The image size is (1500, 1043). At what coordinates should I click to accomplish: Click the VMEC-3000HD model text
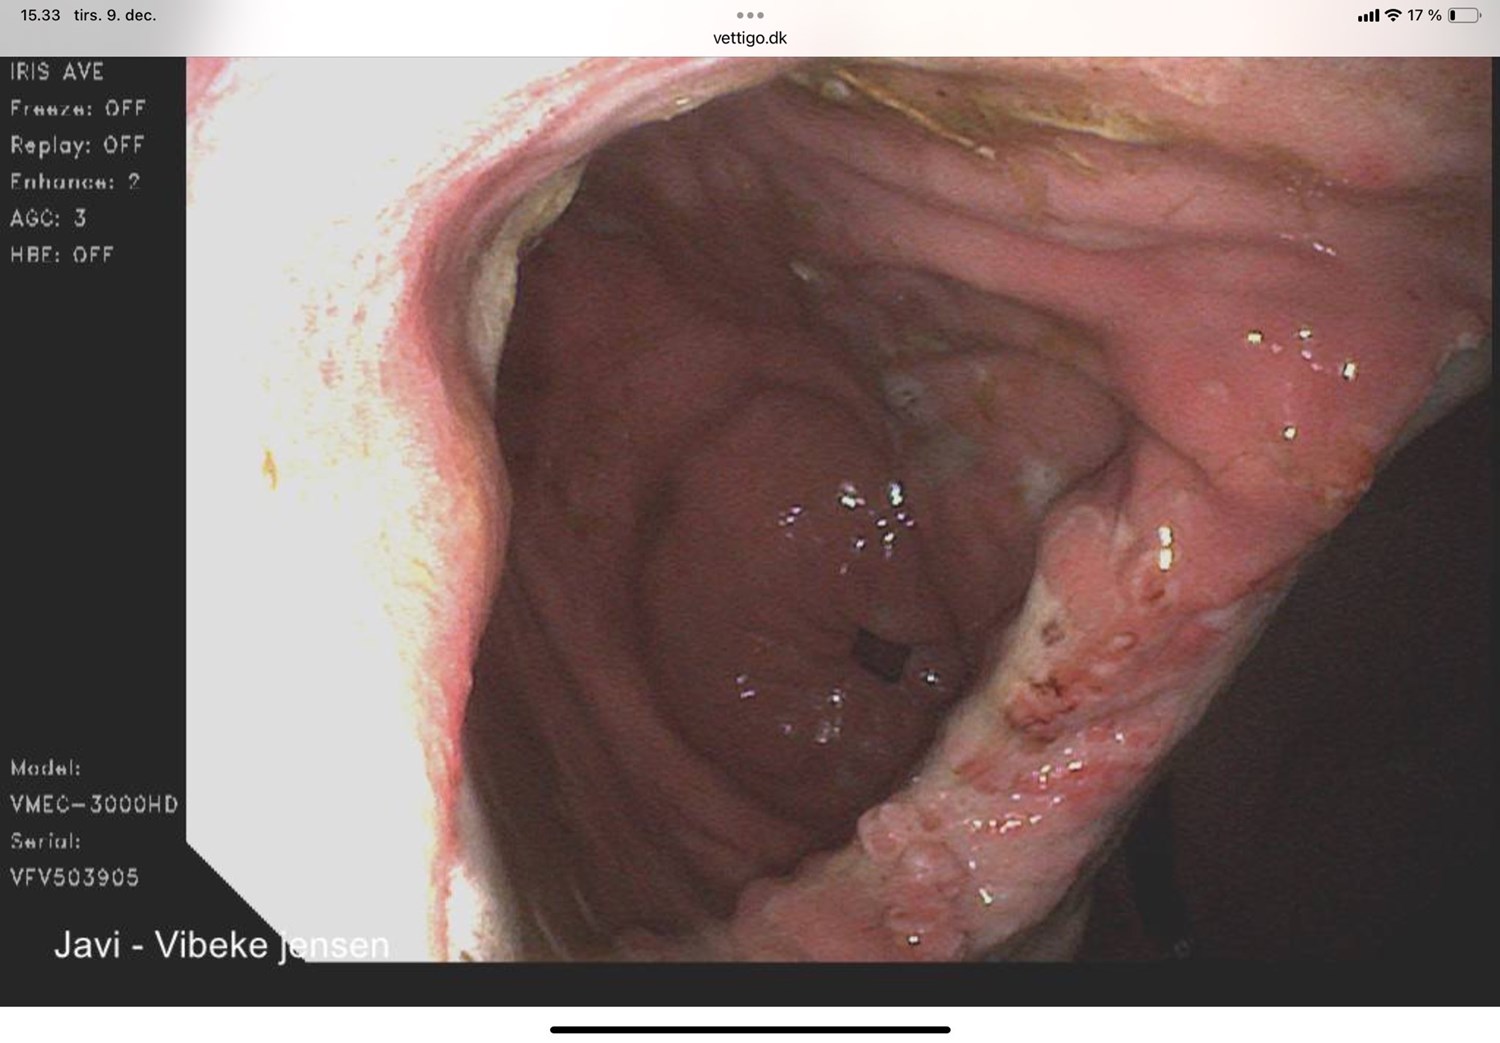[94, 804]
